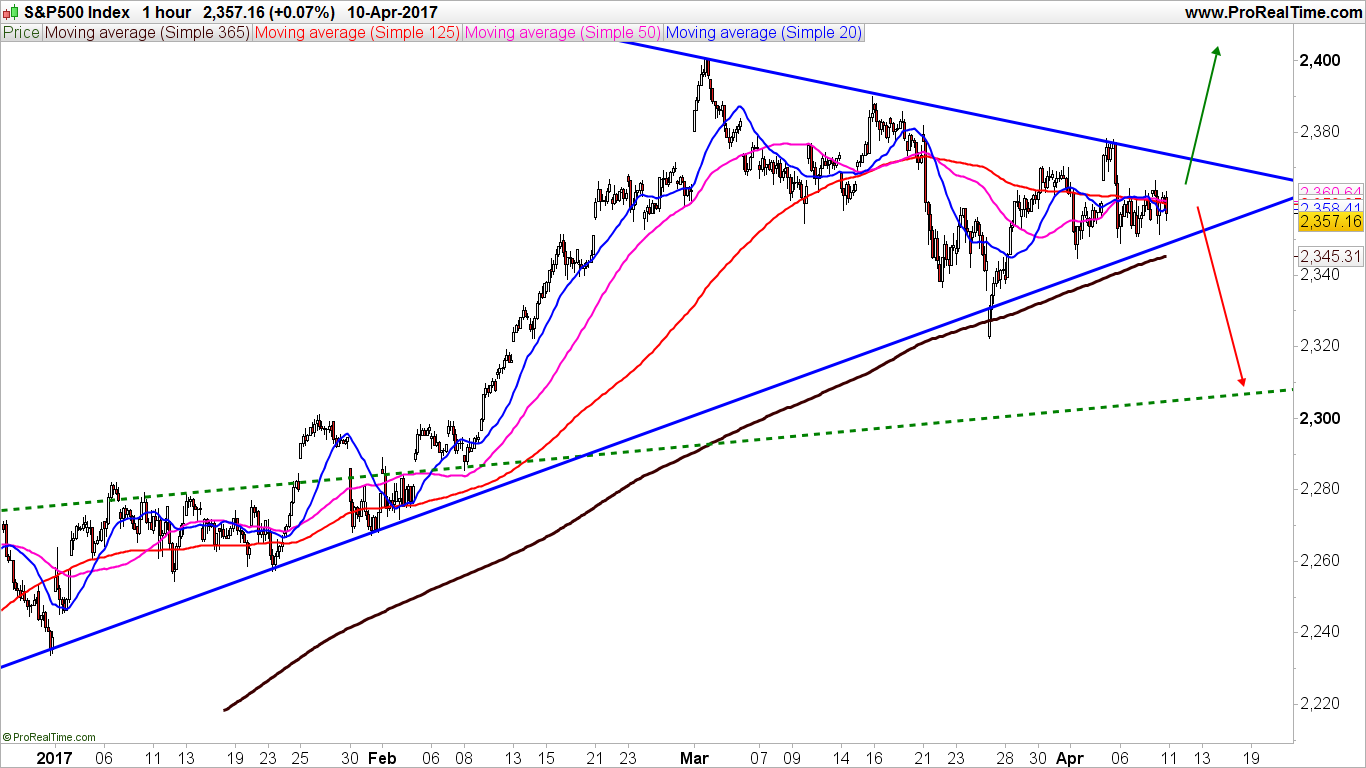Screen dimensions: 1366x768
Task: Click the 08 date label on time axis
Action: click(466, 758)
